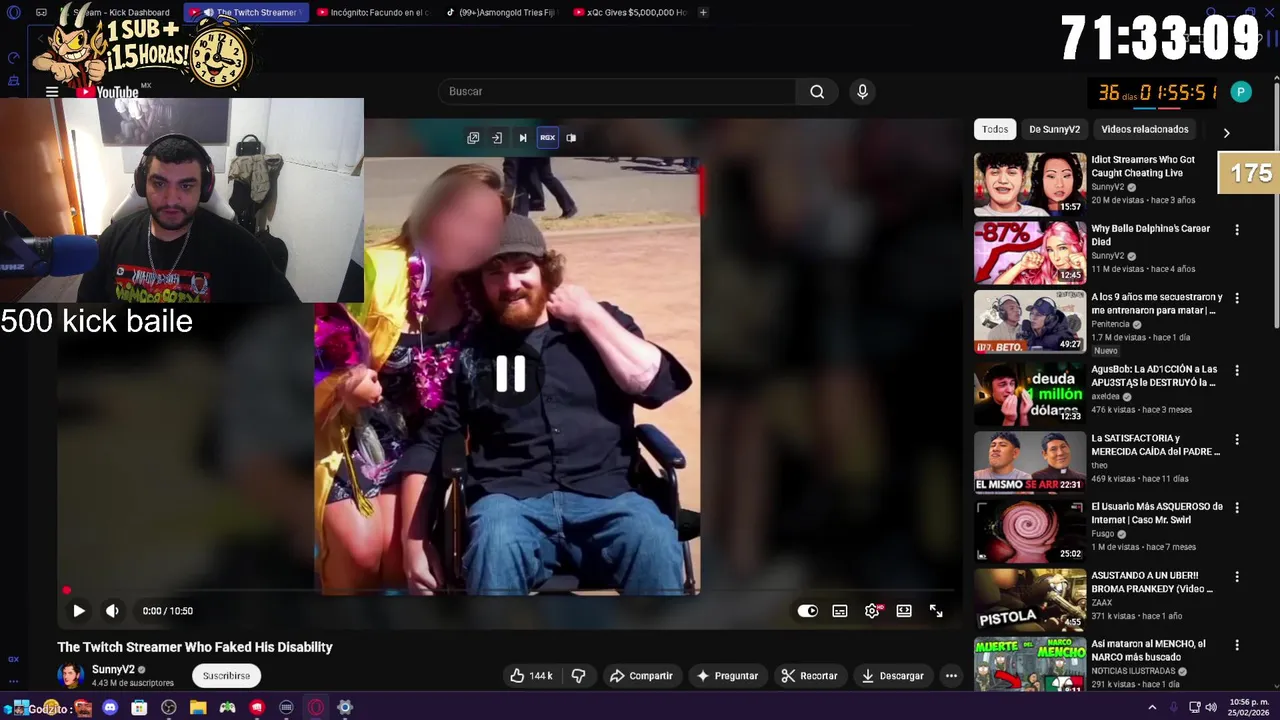The height and width of the screenshot is (720, 1280).
Task: Click the Compartir share button
Action: click(x=641, y=676)
